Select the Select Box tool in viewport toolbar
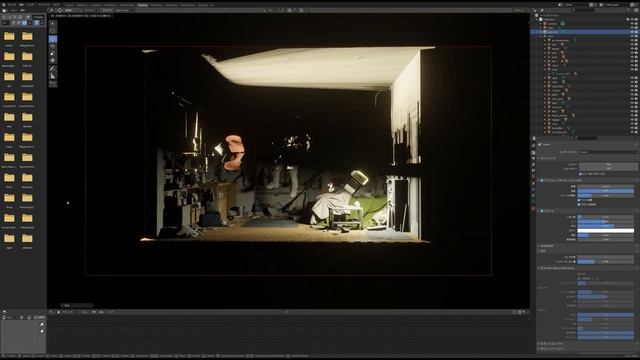Viewport: 640px width, 360px height. [x=53, y=24]
